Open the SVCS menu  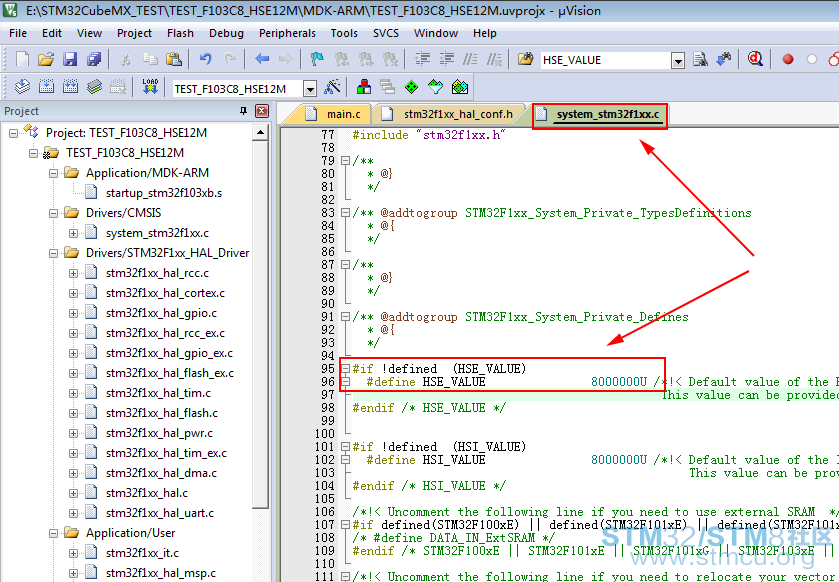click(x=386, y=33)
